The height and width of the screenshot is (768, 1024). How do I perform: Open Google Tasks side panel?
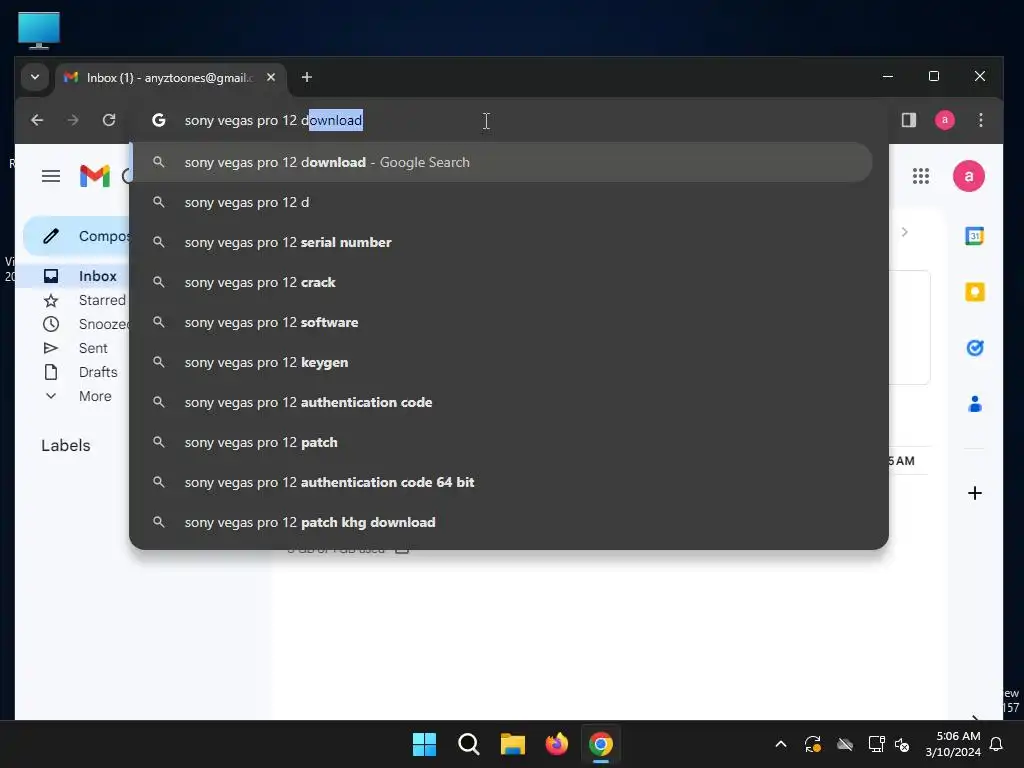[974, 348]
